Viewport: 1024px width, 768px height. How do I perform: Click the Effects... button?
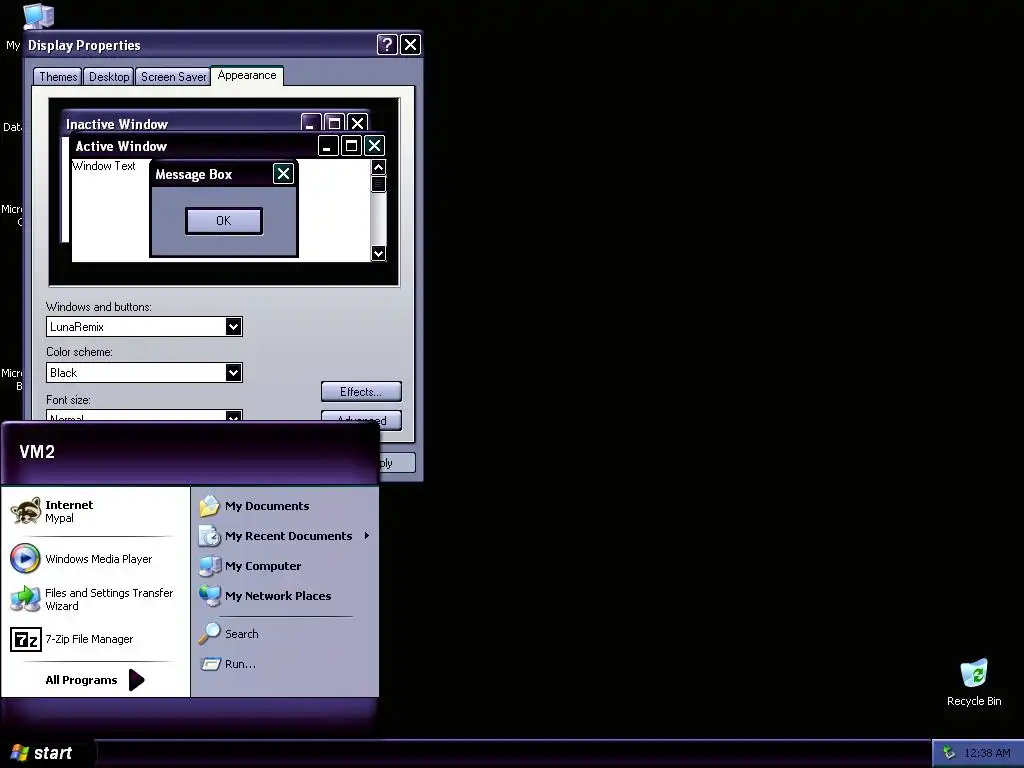point(361,392)
